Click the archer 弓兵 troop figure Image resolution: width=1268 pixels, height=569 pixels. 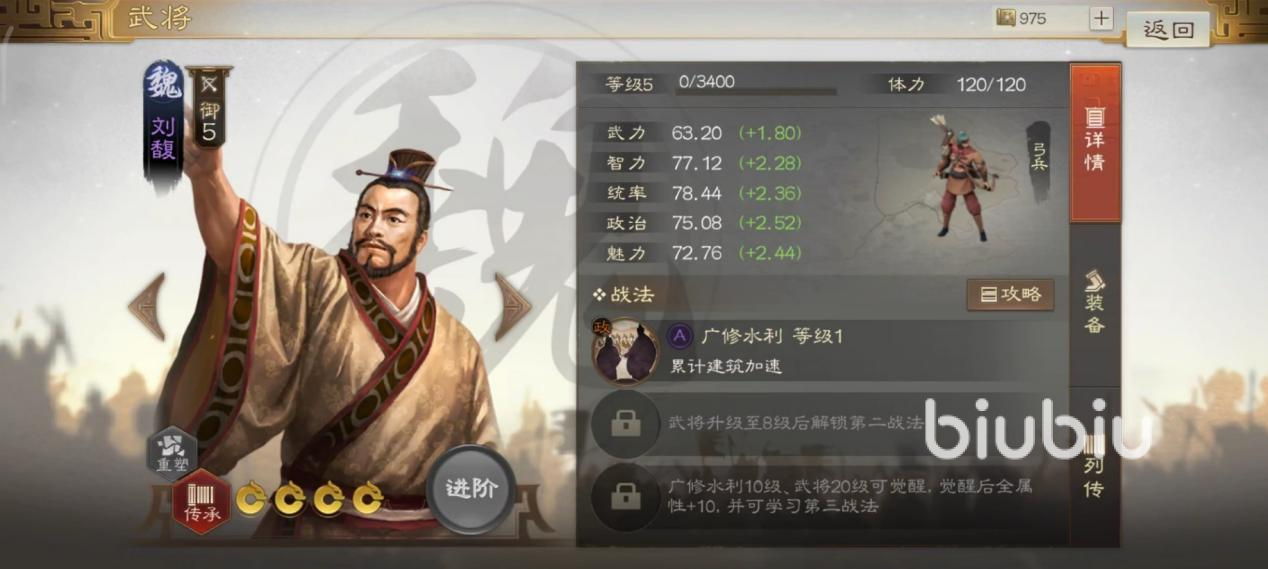[960, 176]
